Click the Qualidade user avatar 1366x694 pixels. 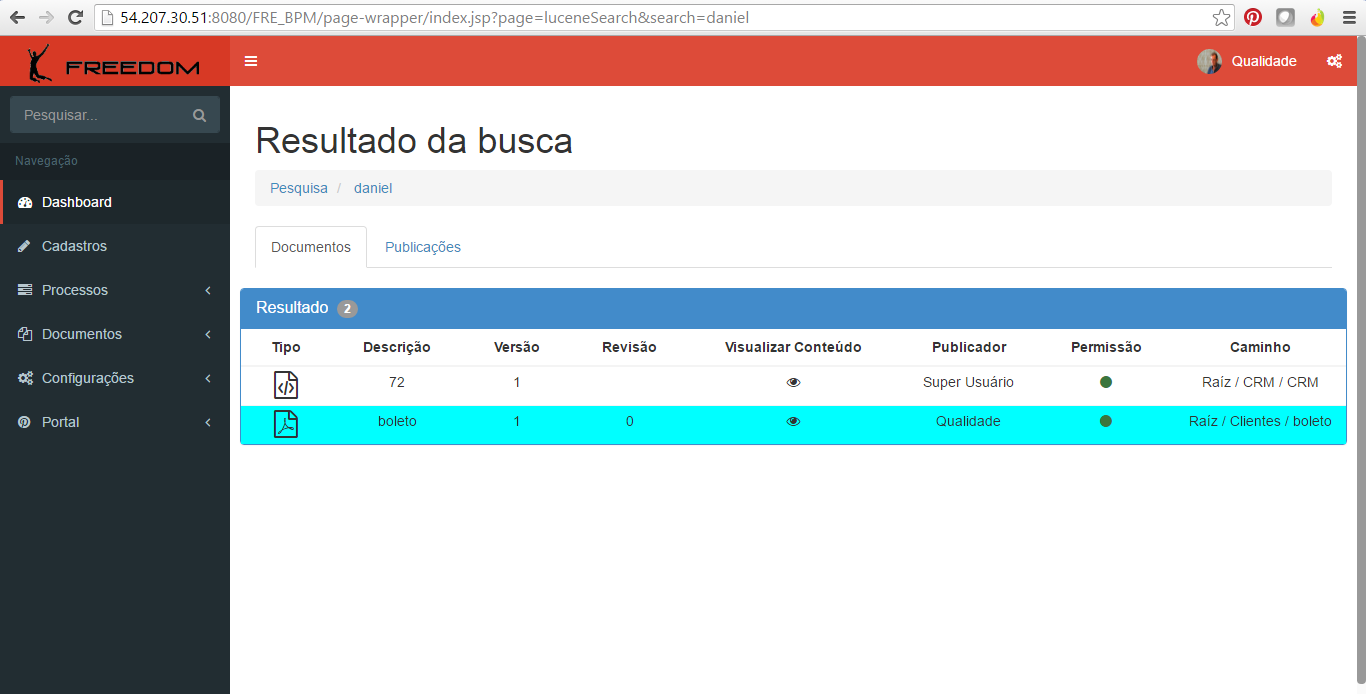[1209, 61]
